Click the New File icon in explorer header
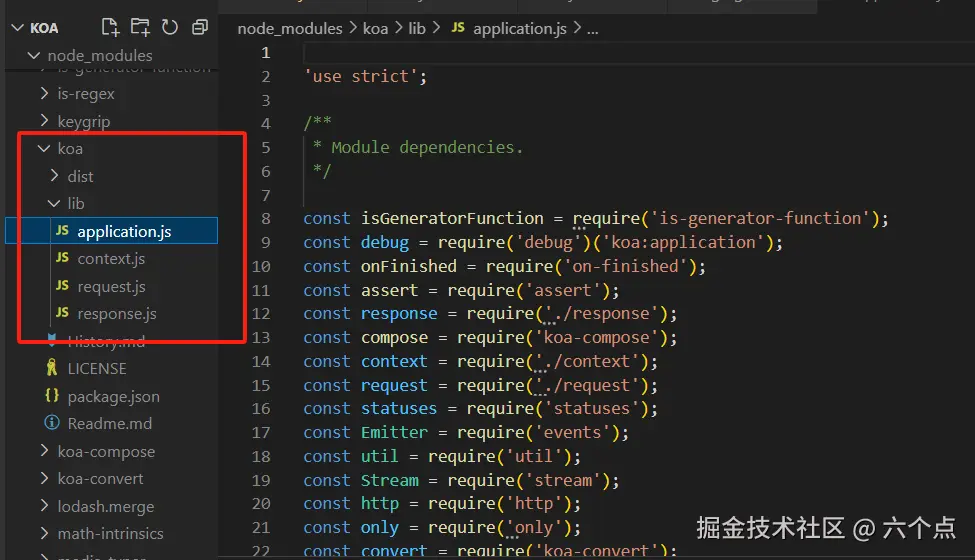The height and width of the screenshot is (560, 975). 110,27
